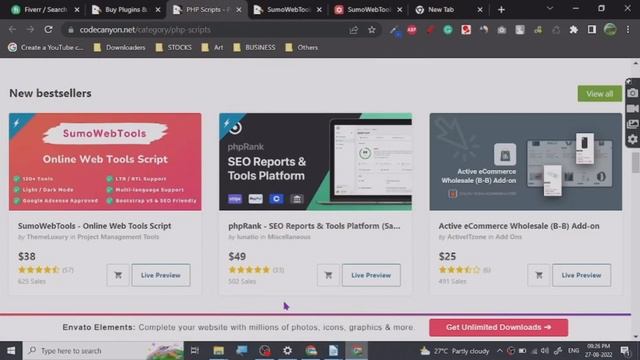Add Active eCommerce Wholesale add-on to cart

tap(539, 275)
